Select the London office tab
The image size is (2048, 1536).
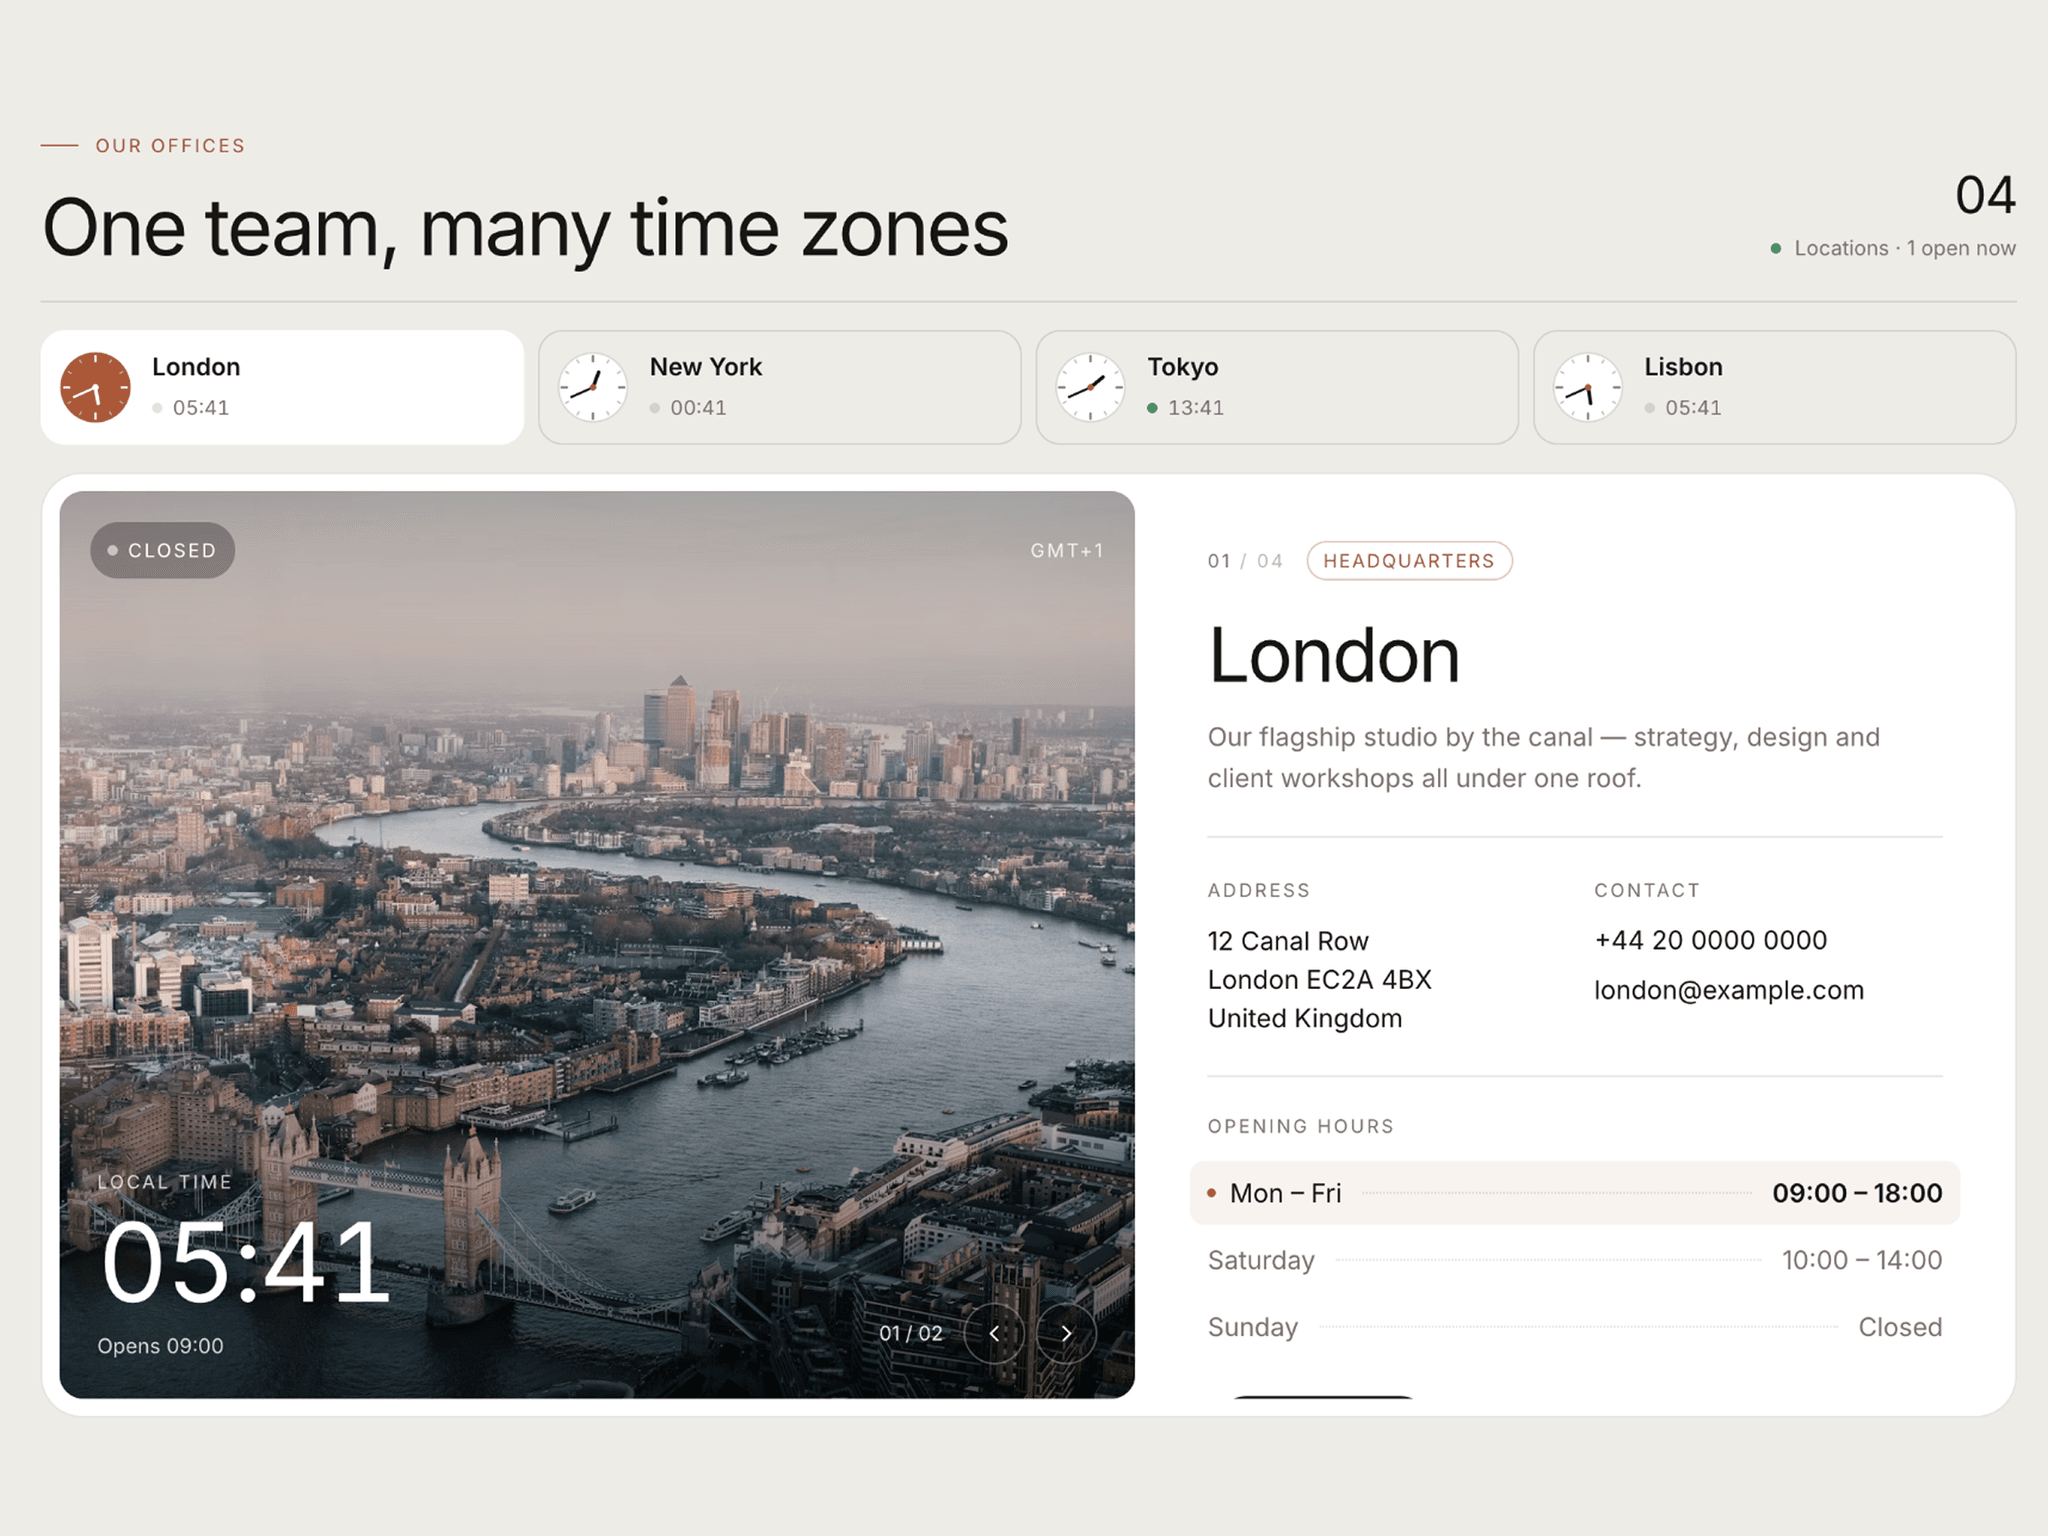[282, 387]
